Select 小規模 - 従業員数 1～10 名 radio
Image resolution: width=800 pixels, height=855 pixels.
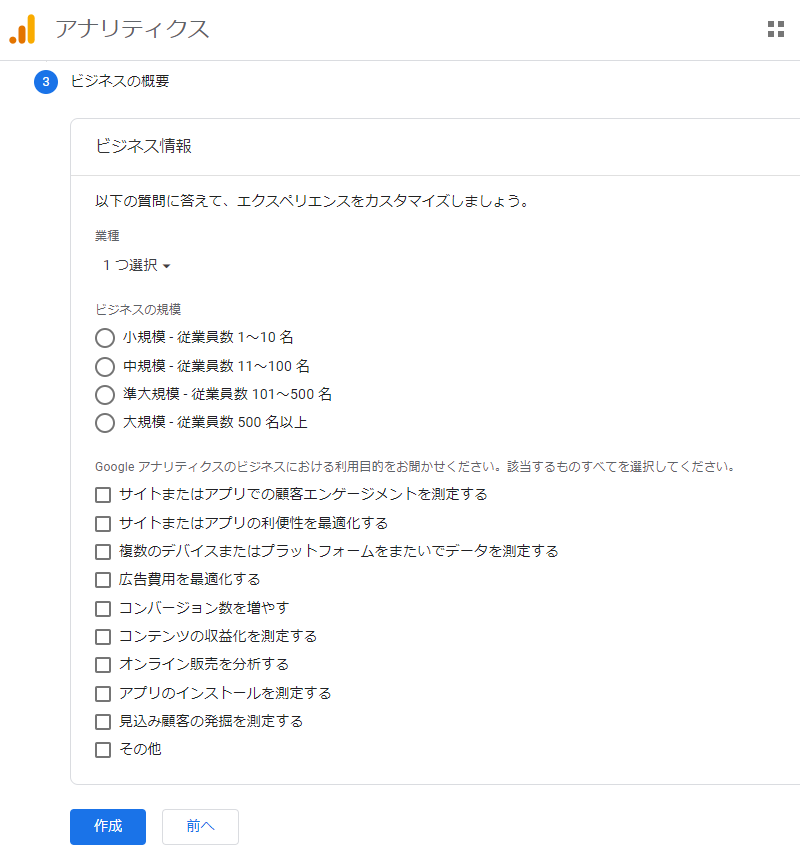[105, 338]
